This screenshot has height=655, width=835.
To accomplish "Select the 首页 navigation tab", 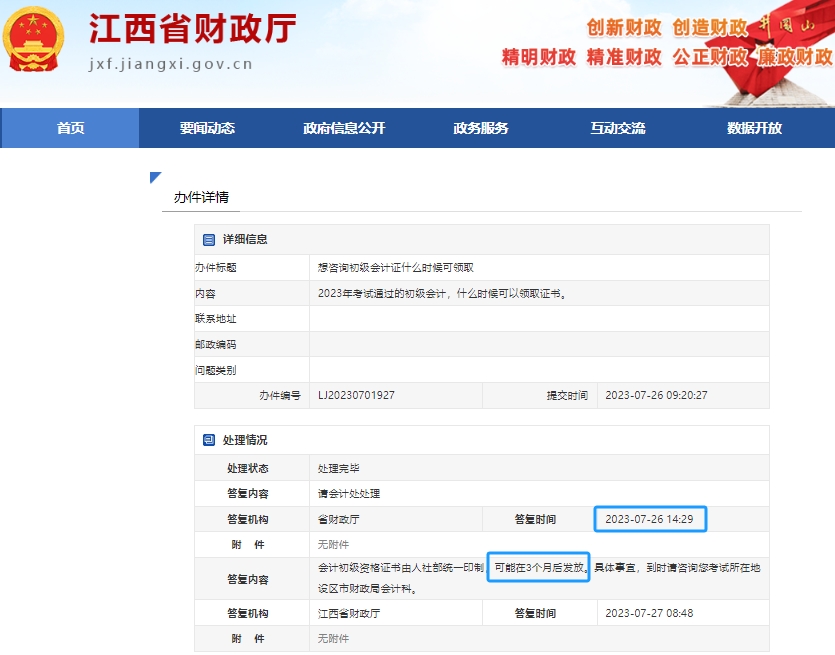I will pos(69,128).
